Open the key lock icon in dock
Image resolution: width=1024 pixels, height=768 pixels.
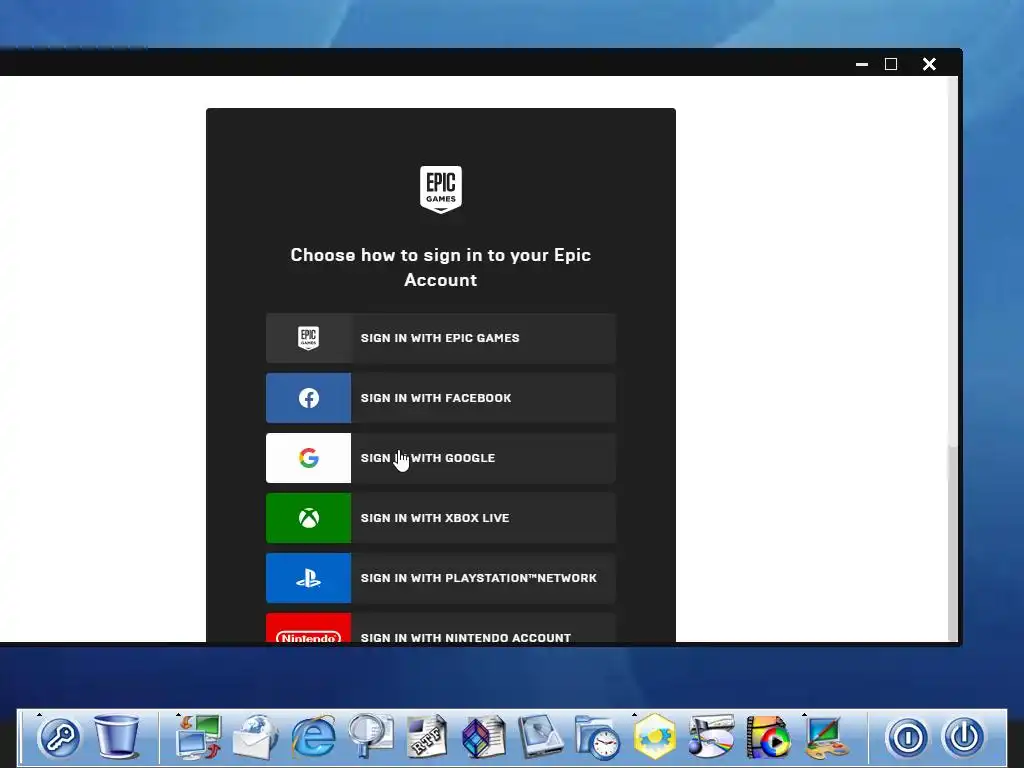pyautogui.click(x=59, y=737)
